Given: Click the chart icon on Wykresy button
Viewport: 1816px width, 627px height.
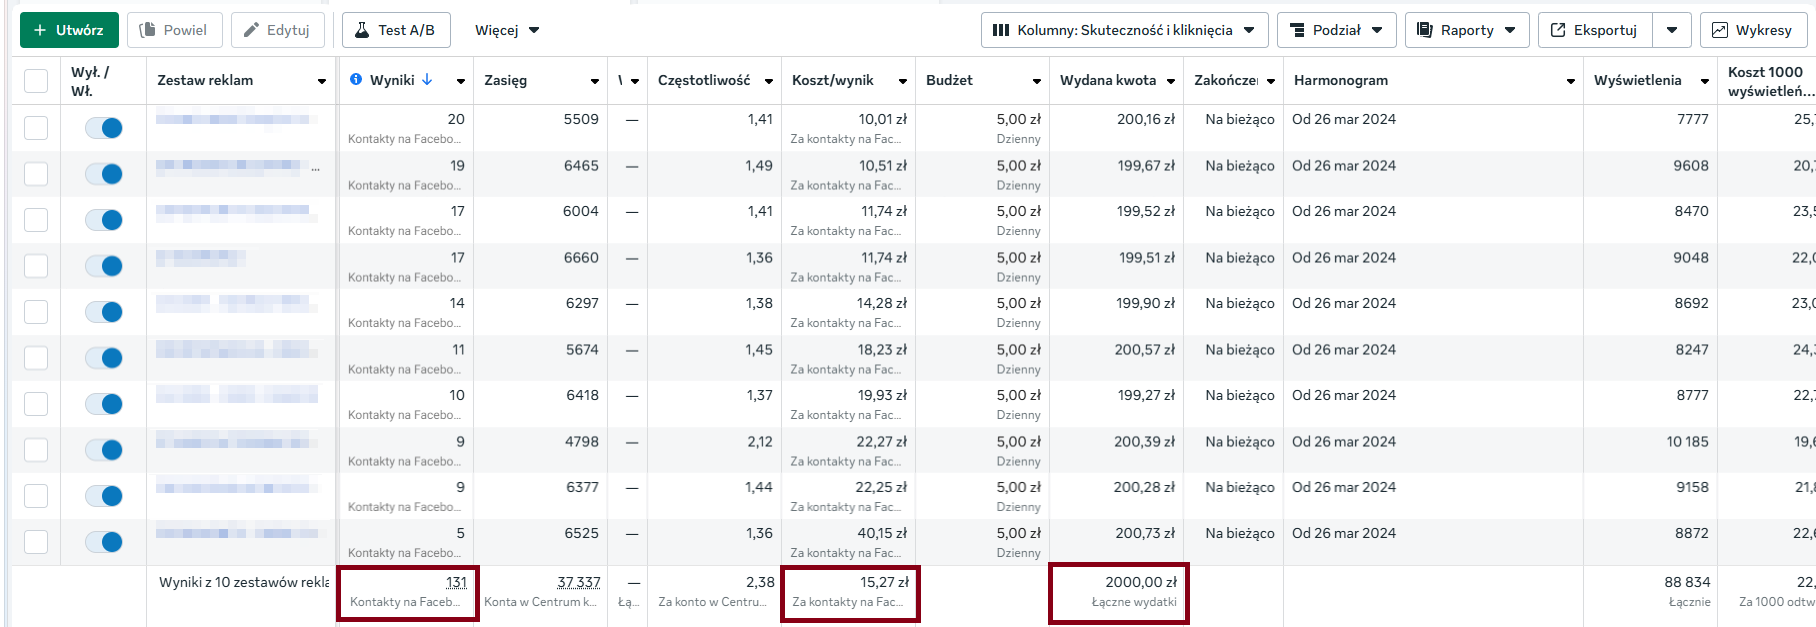Looking at the screenshot, I should tap(1720, 30).
